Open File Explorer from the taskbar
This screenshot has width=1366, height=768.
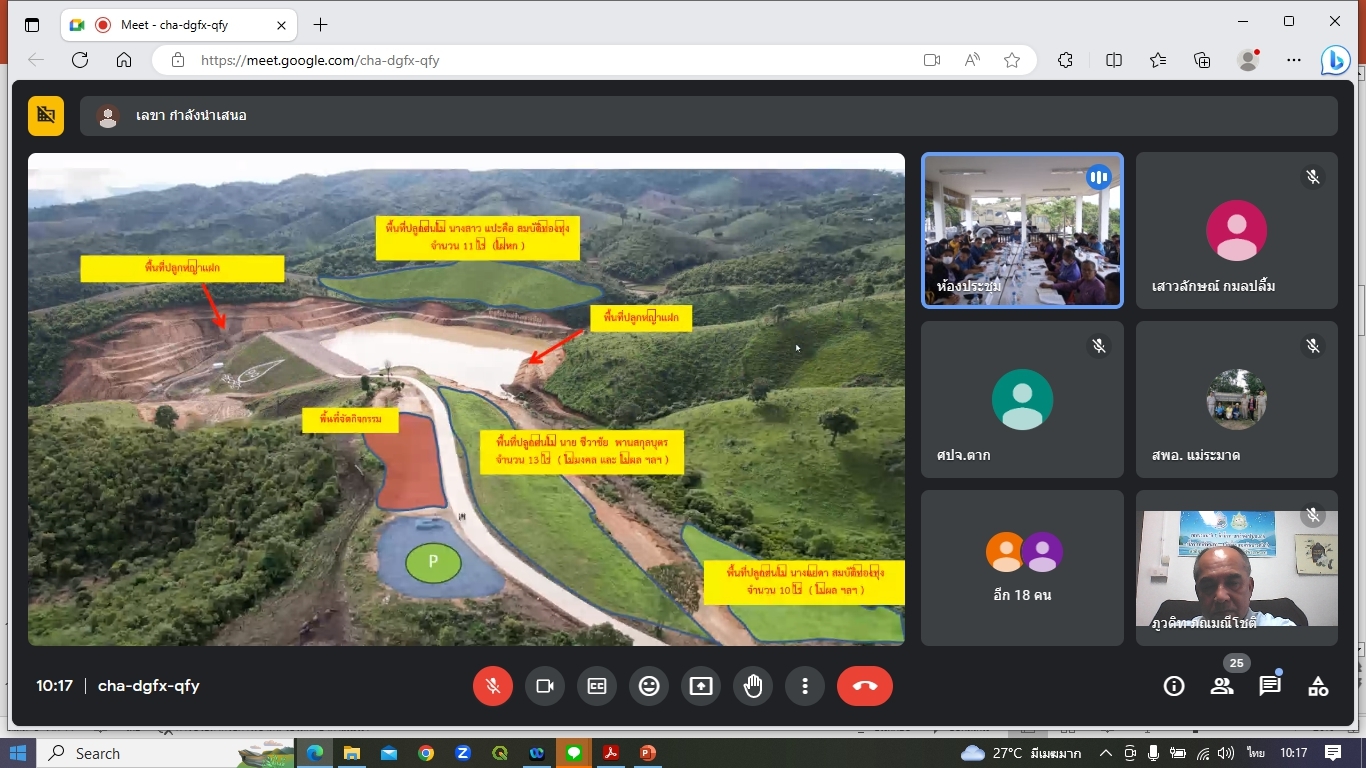[x=352, y=753]
